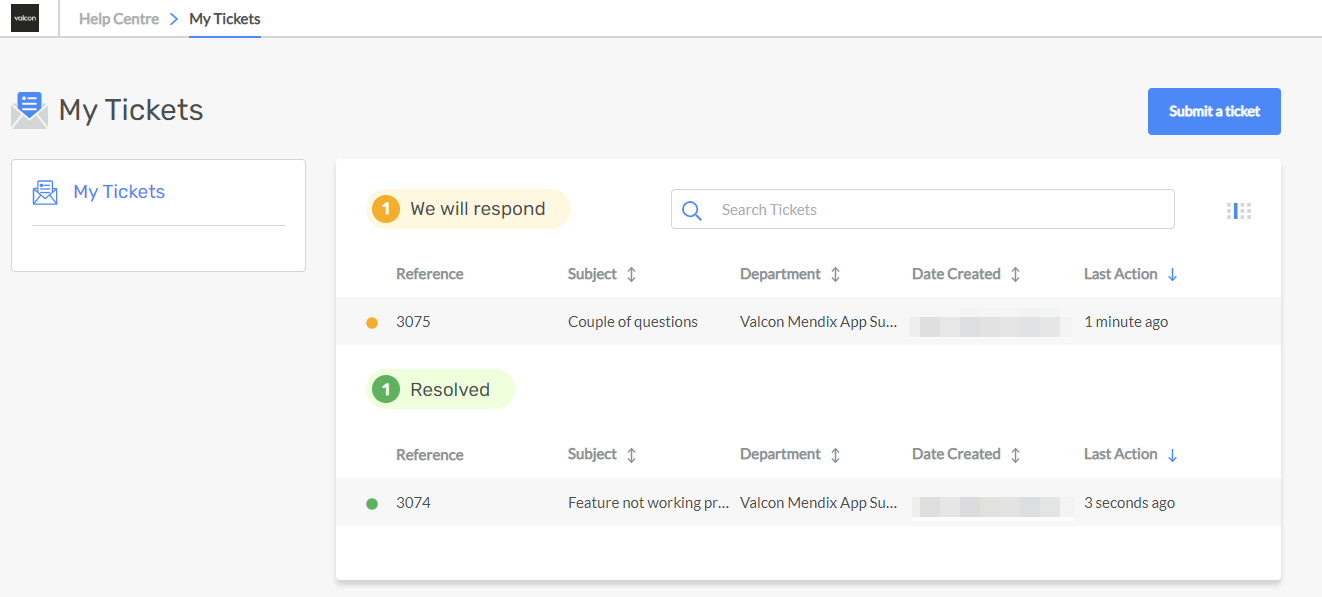Go to Help Centre breadcrumb
1322x597 pixels.
[119, 19]
